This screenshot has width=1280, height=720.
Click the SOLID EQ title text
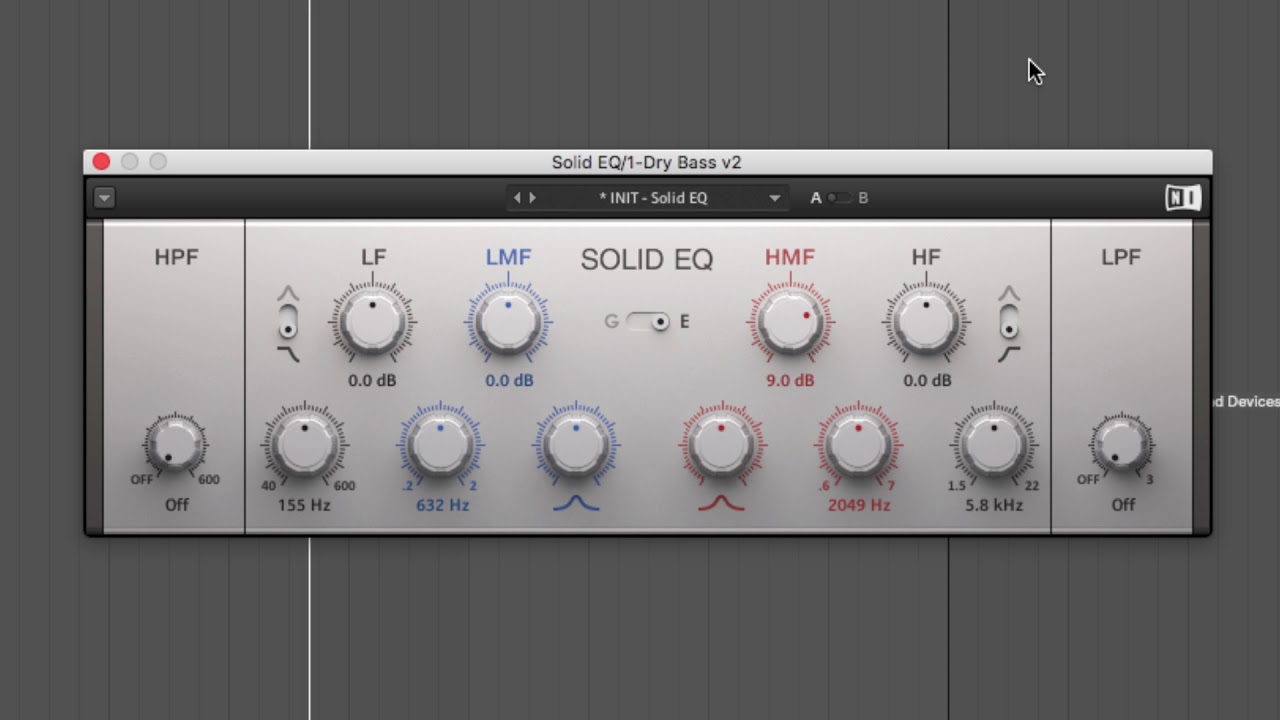coord(647,260)
